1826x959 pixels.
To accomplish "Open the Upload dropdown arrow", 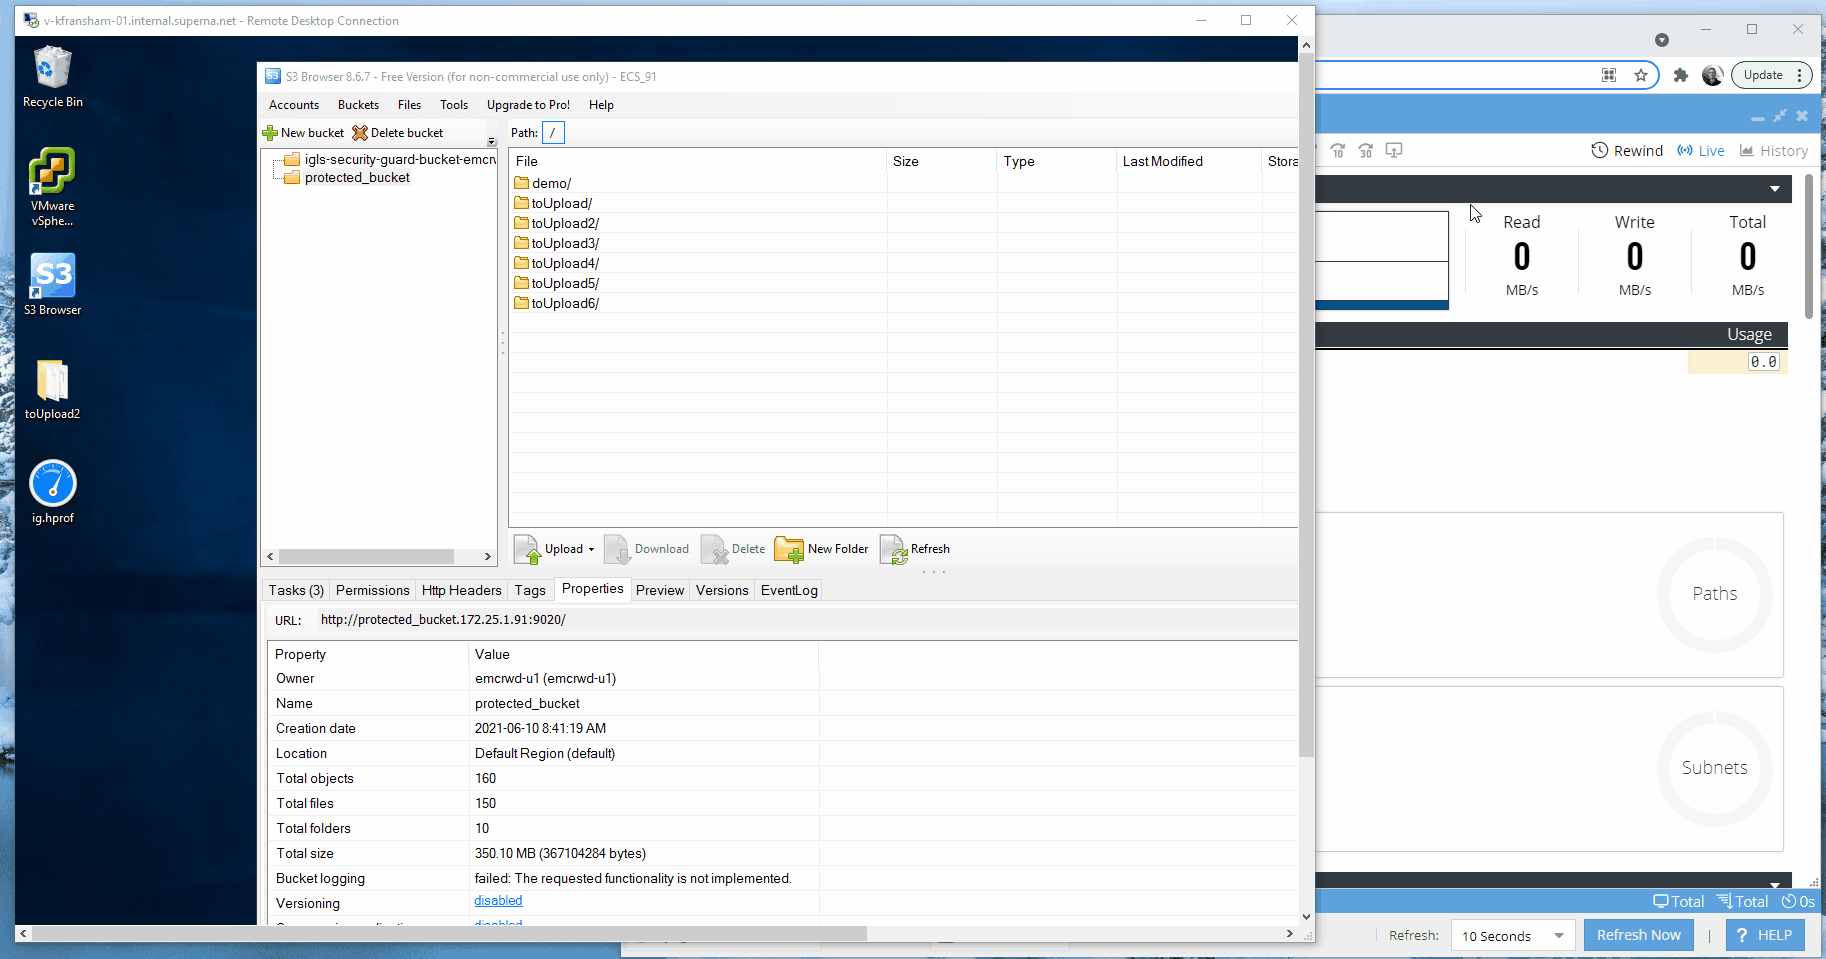I will click(591, 549).
